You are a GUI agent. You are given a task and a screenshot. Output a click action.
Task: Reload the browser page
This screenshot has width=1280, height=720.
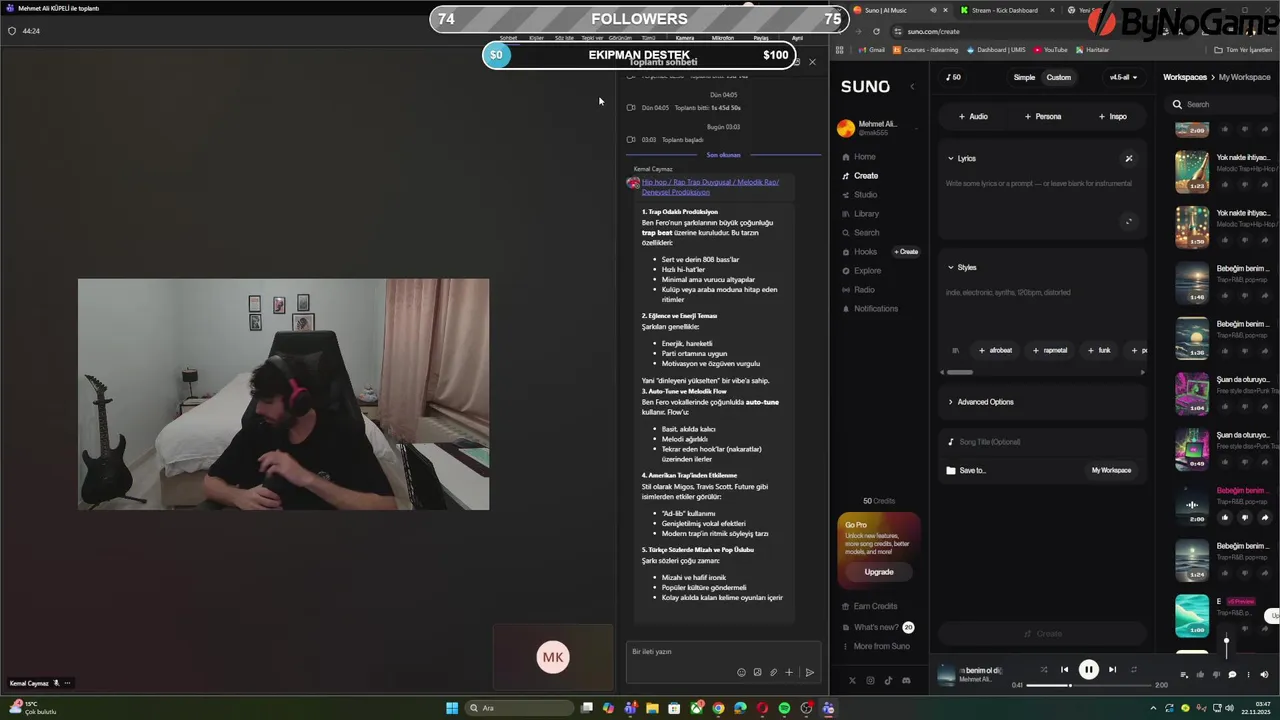point(876,31)
